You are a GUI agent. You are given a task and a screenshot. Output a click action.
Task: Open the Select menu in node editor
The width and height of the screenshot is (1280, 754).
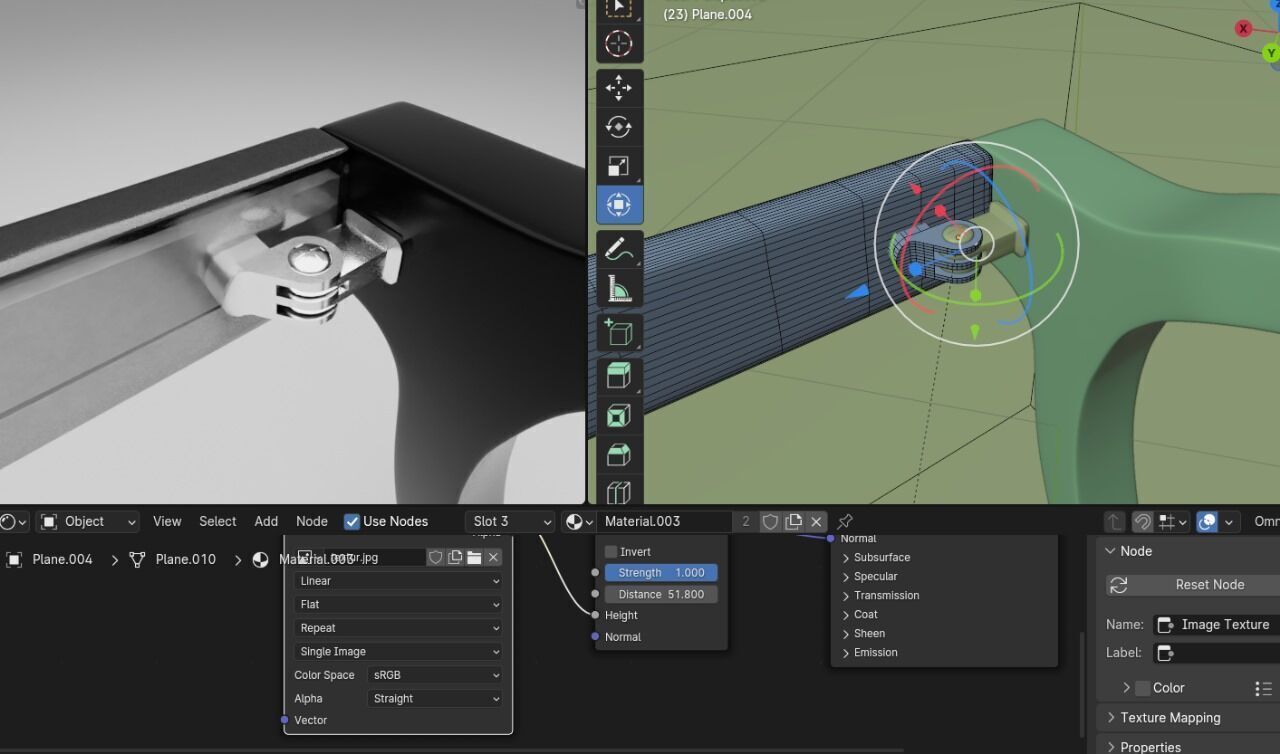tap(217, 521)
